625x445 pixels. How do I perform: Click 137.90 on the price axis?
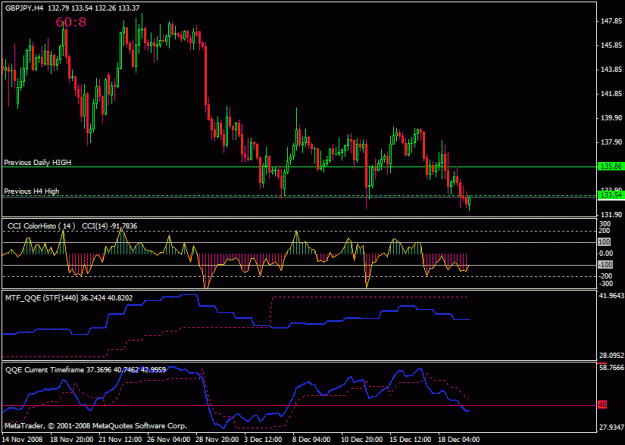[611, 142]
